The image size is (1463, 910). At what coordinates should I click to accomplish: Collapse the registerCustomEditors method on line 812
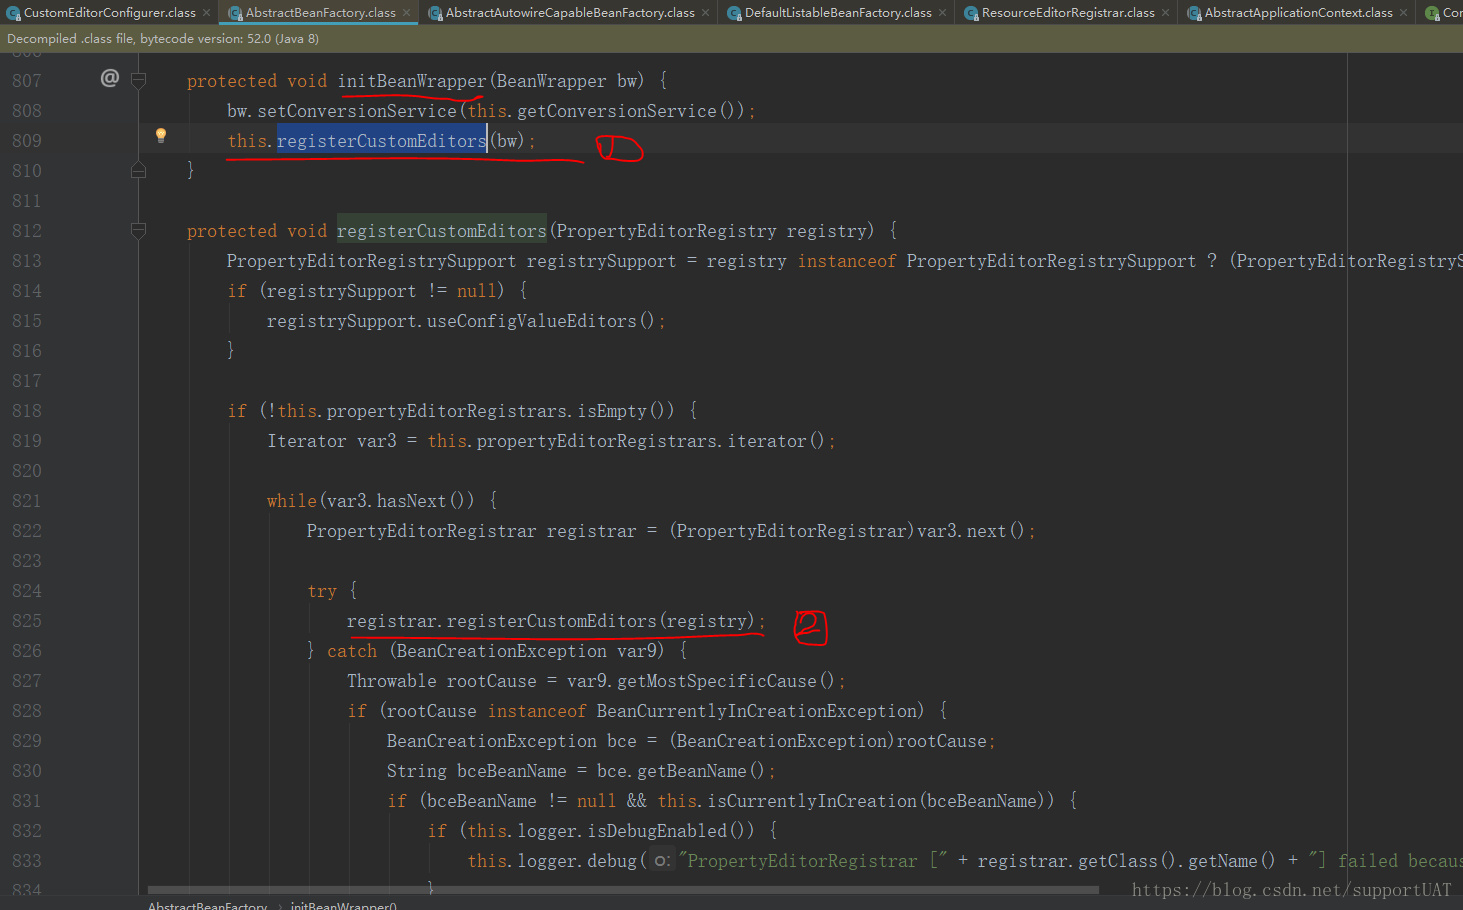[139, 230]
